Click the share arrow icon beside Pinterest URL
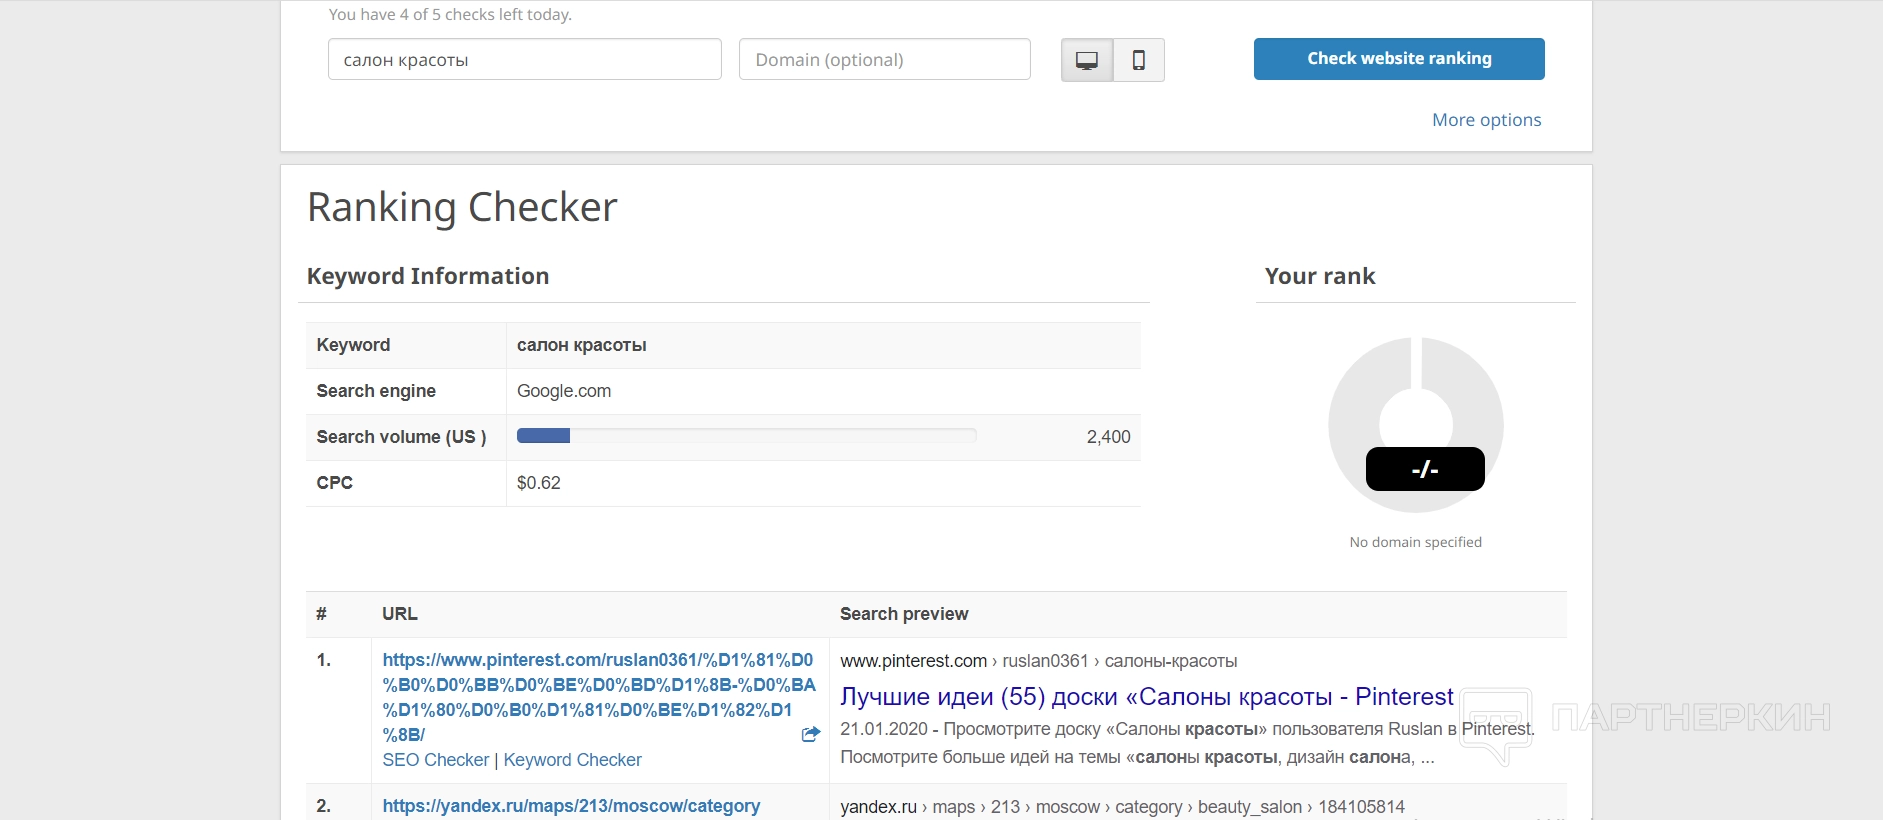 [x=811, y=734]
